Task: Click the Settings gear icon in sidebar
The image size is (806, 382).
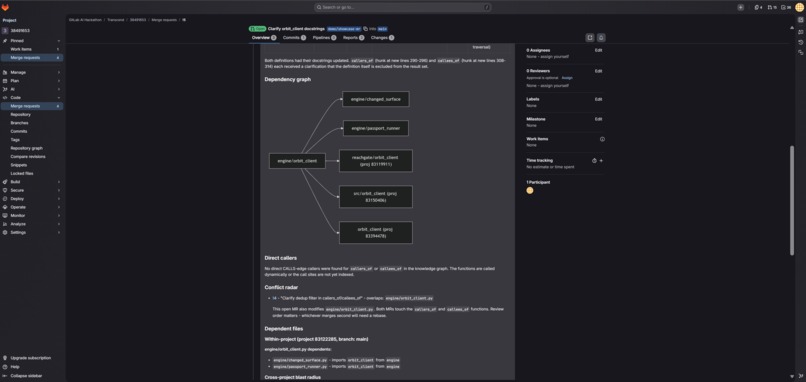Action: pyautogui.click(x=5, y=232)
